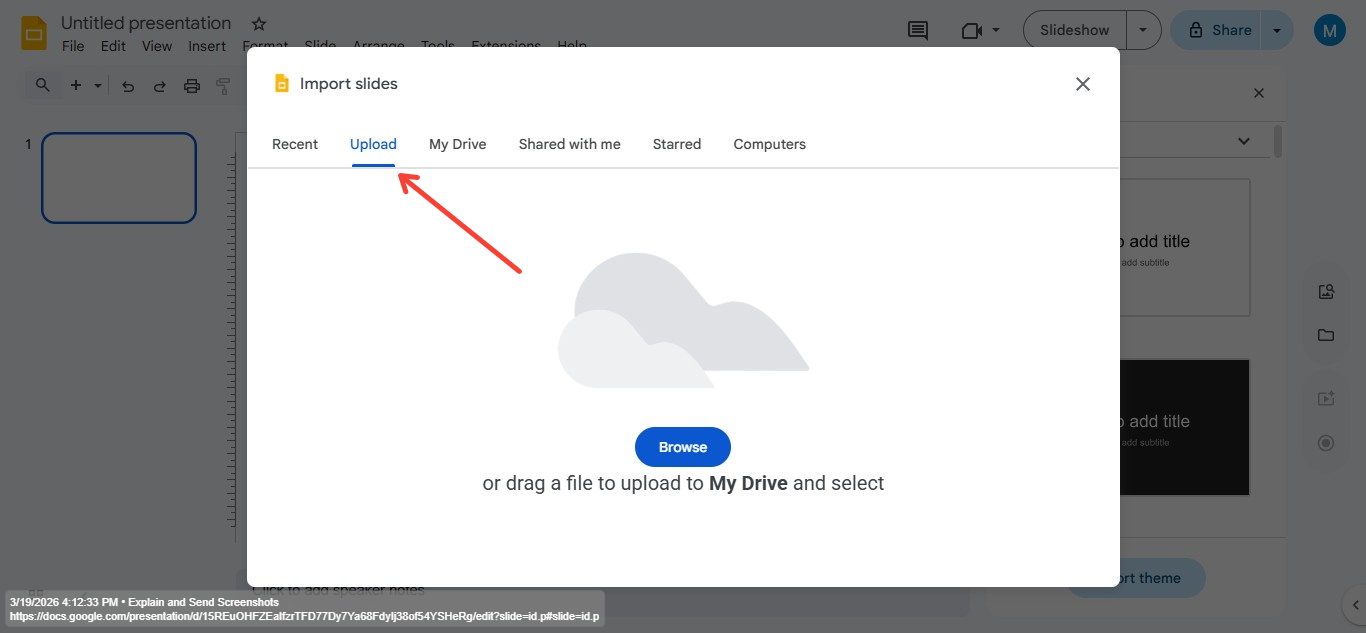Star the Untitled presentation
Viewport: 1366px width, 633px height.
[259, 23]
